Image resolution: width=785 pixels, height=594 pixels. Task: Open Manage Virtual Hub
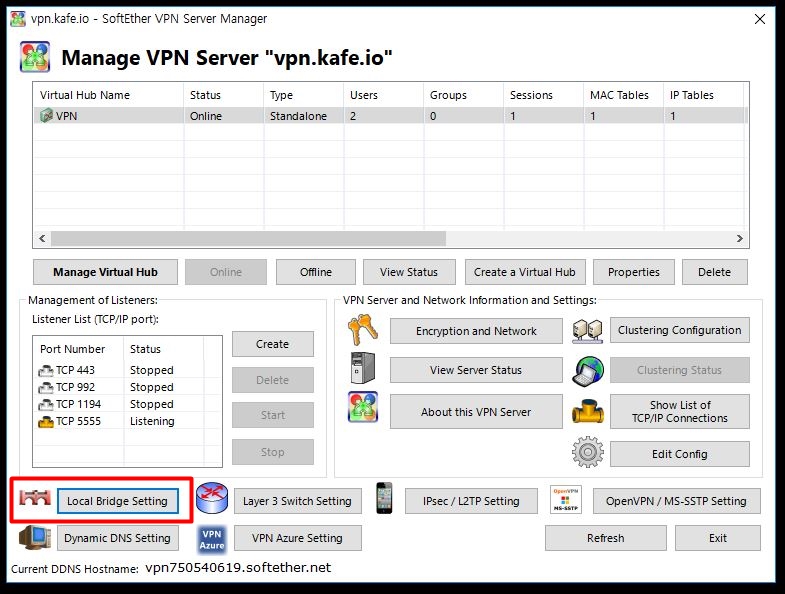[105, 272]
